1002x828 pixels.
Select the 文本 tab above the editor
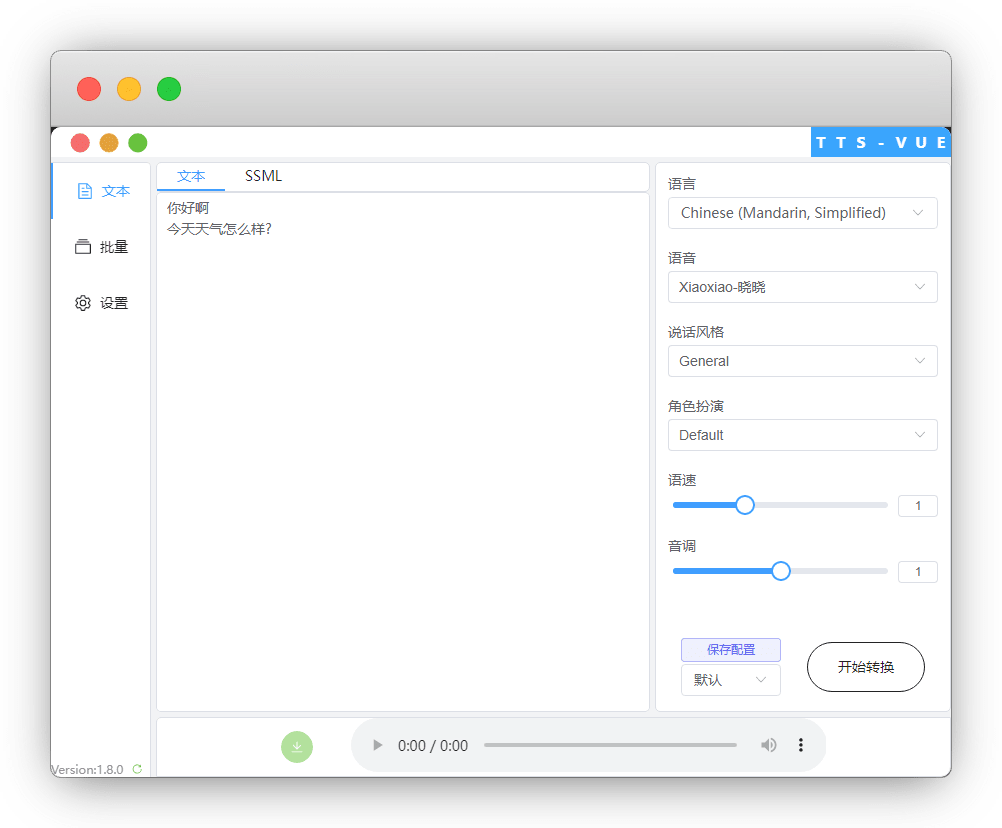pyautogui.click(x=191, y=176)
